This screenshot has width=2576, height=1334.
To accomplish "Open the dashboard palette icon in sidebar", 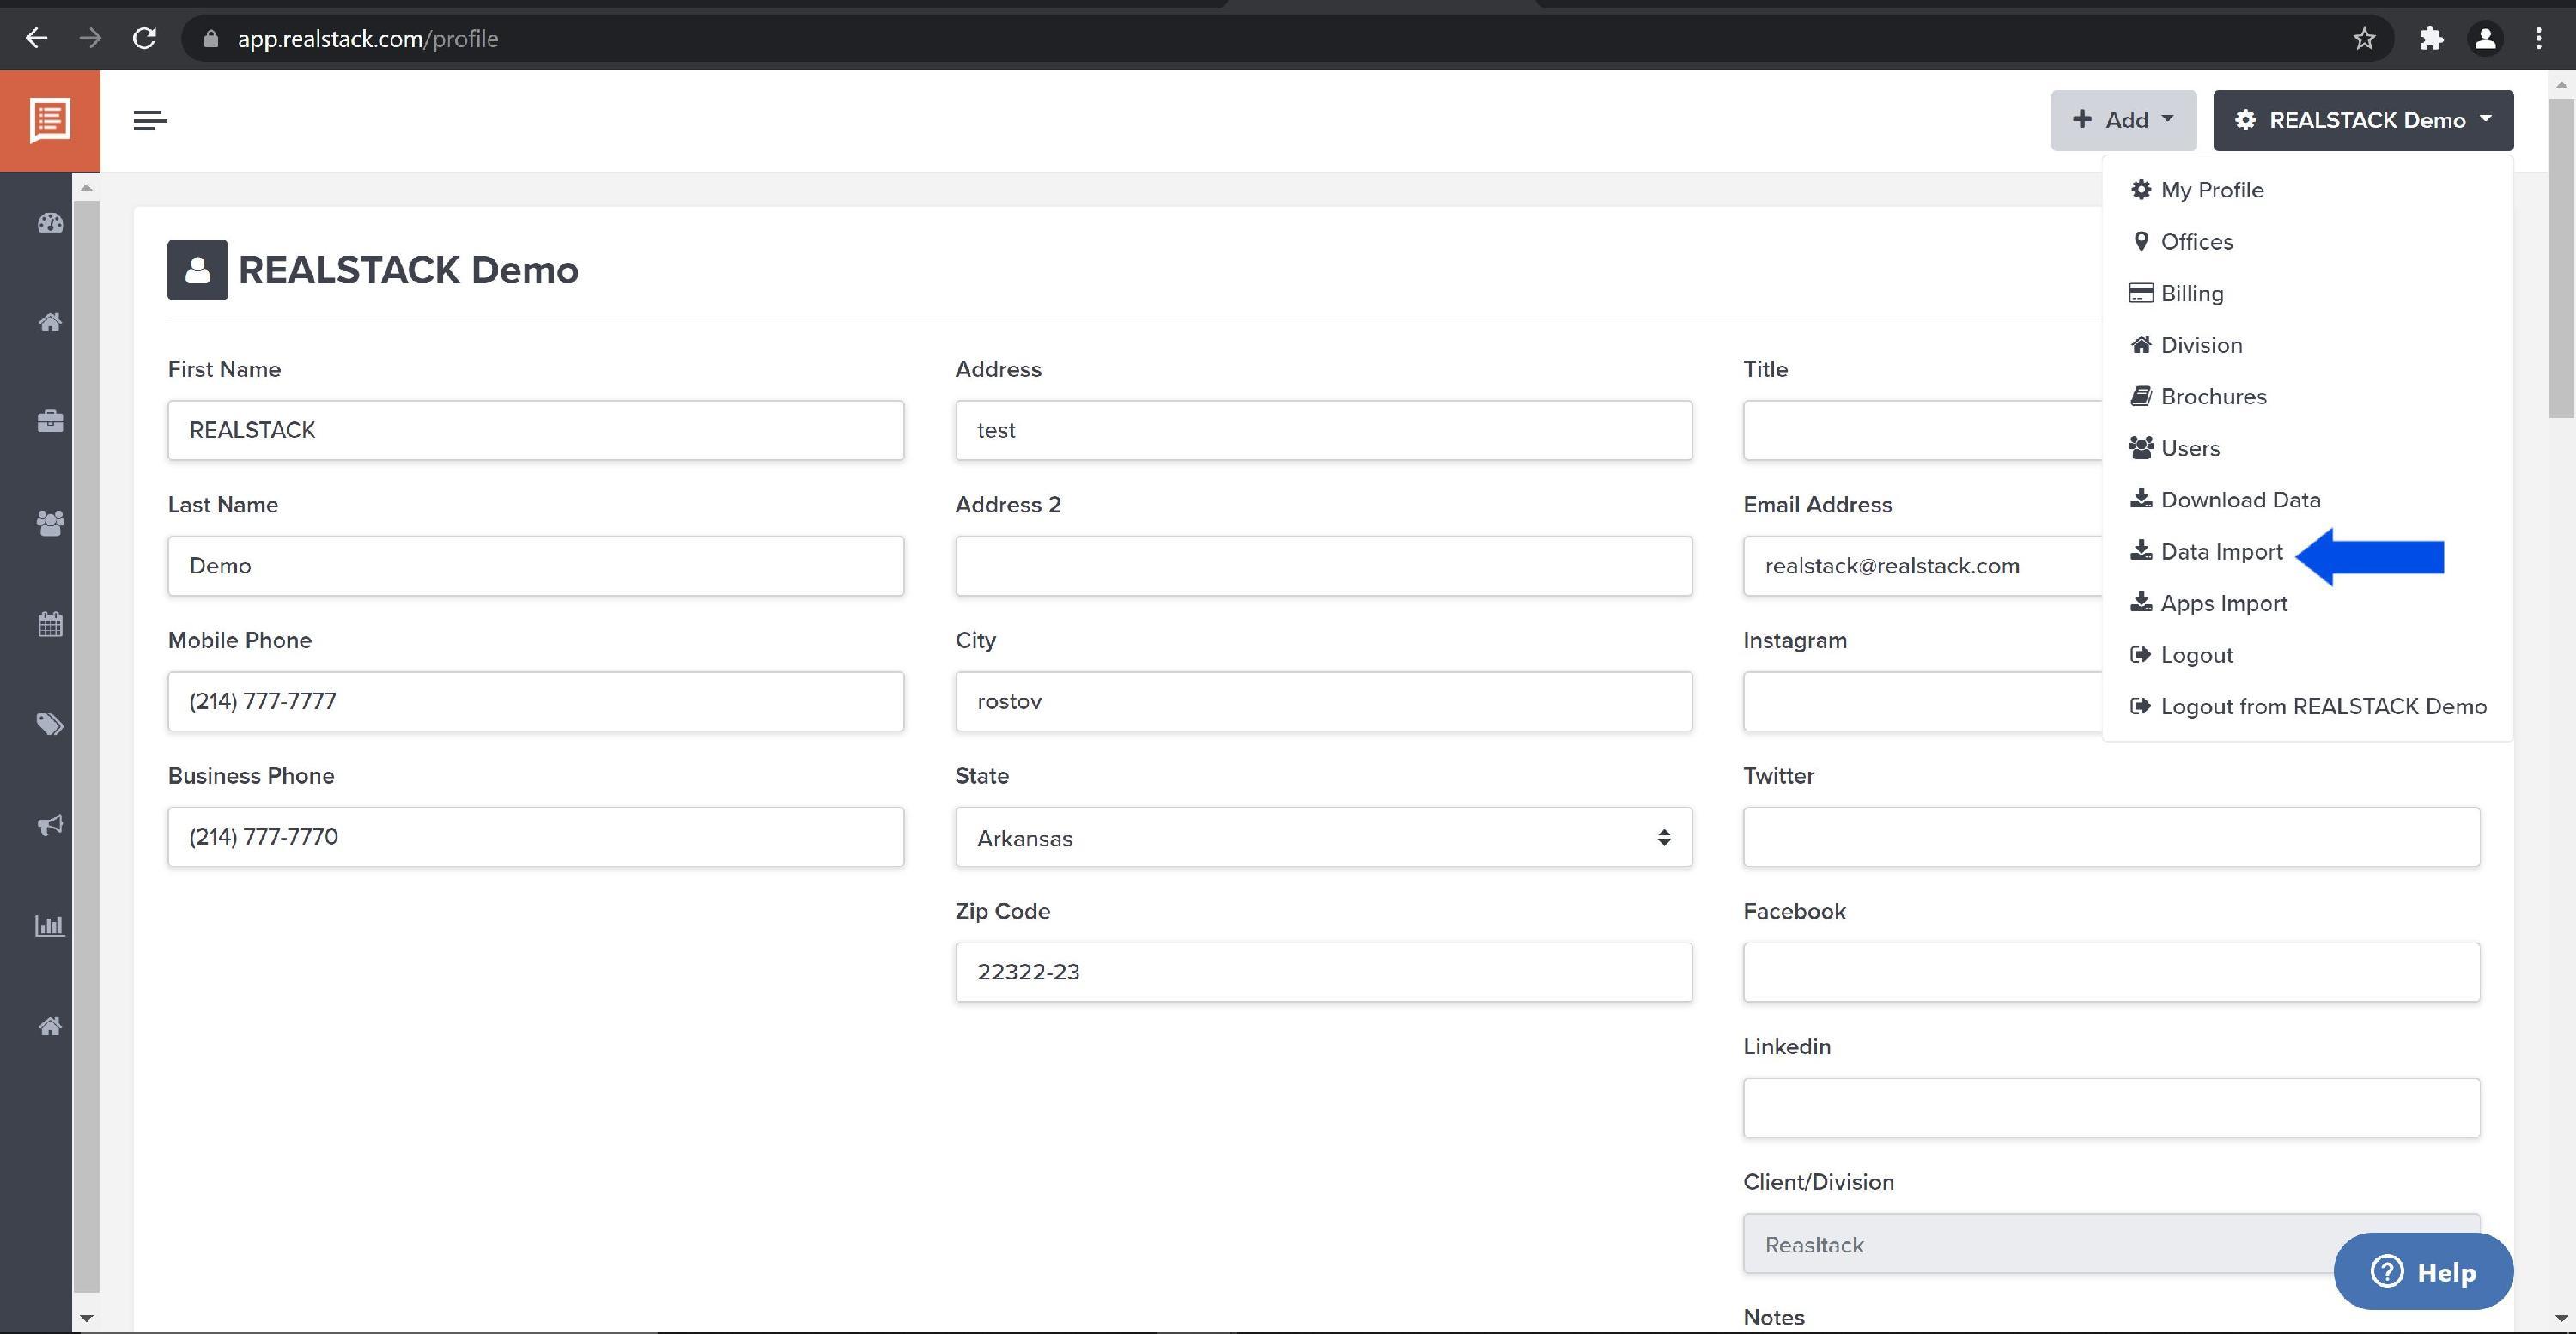I will pyautogui.click(x=49, y=223).
